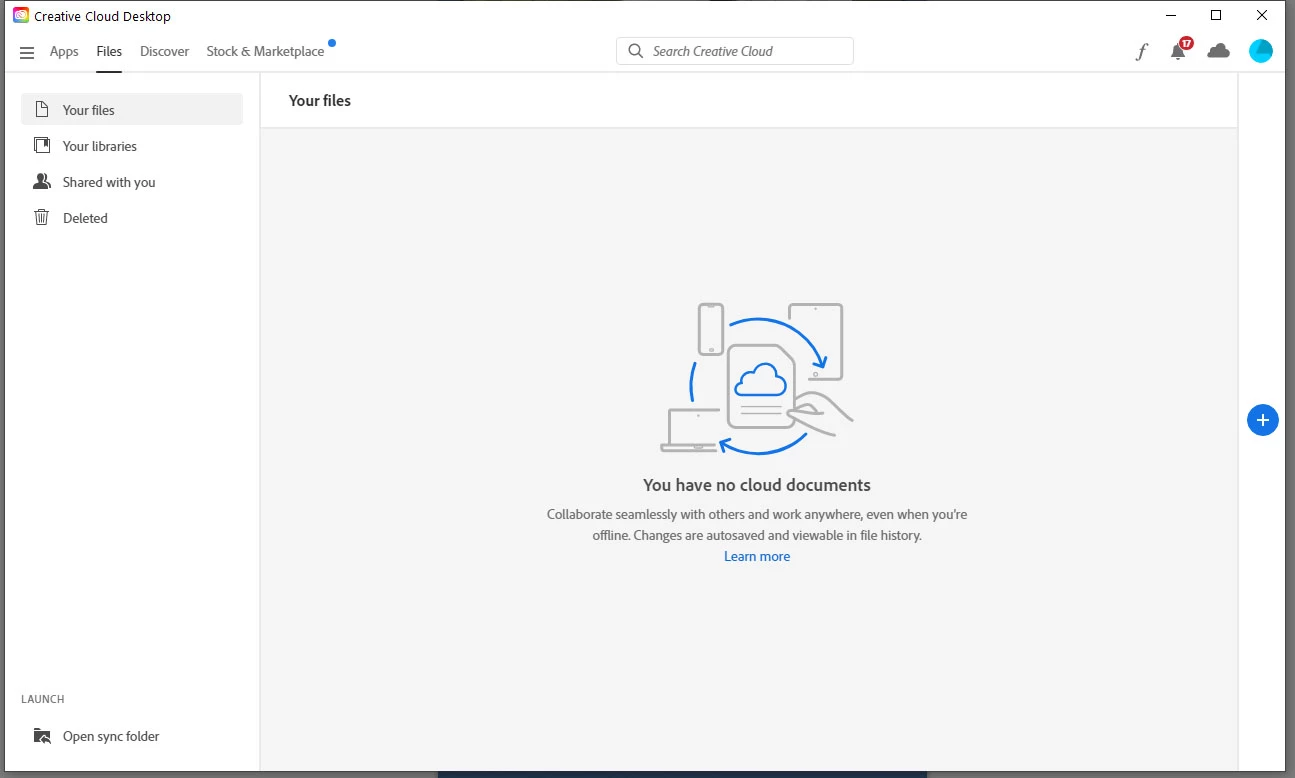1295x778 pixels.
Task: Click the LAUNCH section label
Action: pyautogui.click(x=43, y=699)
